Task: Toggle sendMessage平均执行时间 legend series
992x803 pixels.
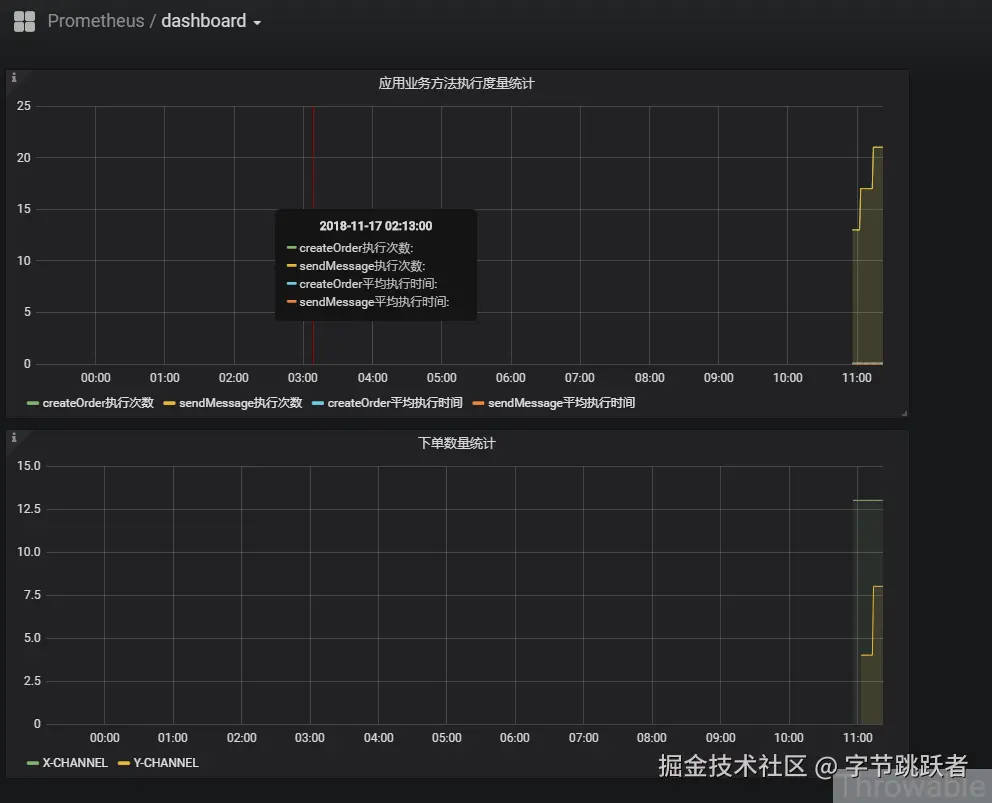Action: point(561,403)
